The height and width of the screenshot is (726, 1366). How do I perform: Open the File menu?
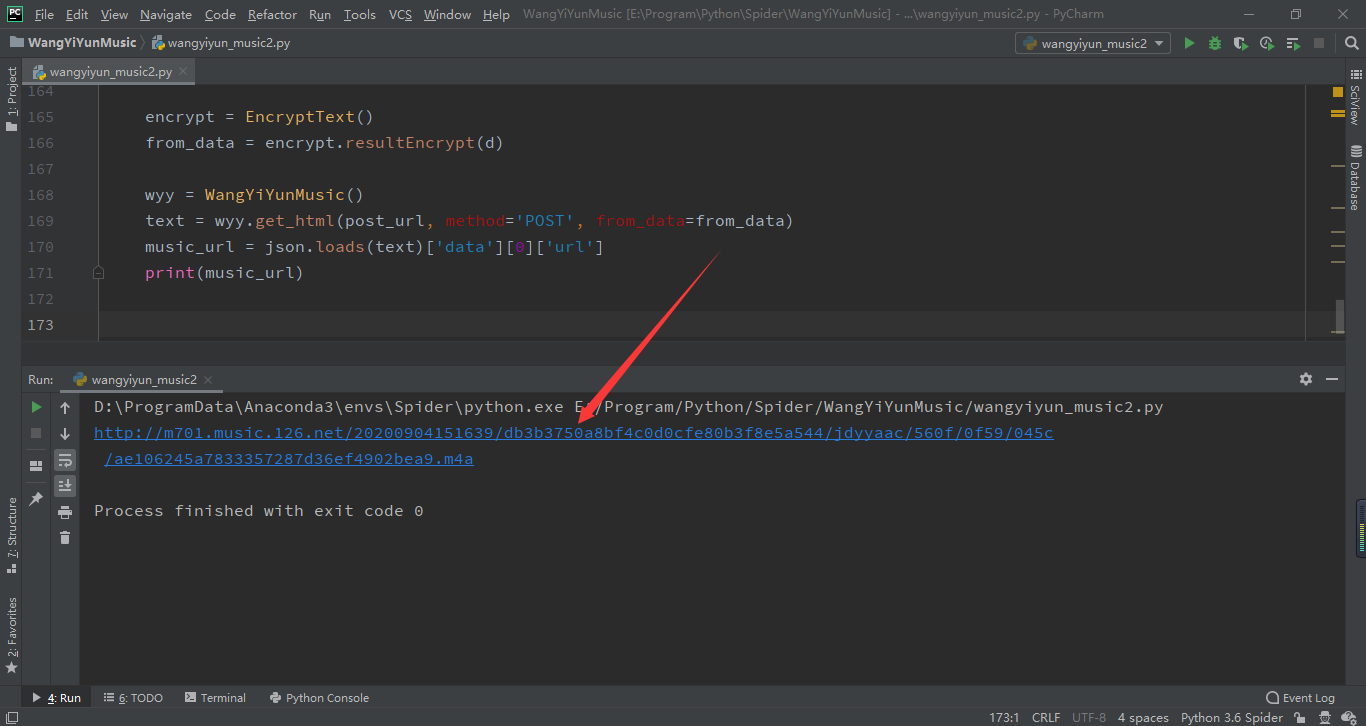coord(44,14)
